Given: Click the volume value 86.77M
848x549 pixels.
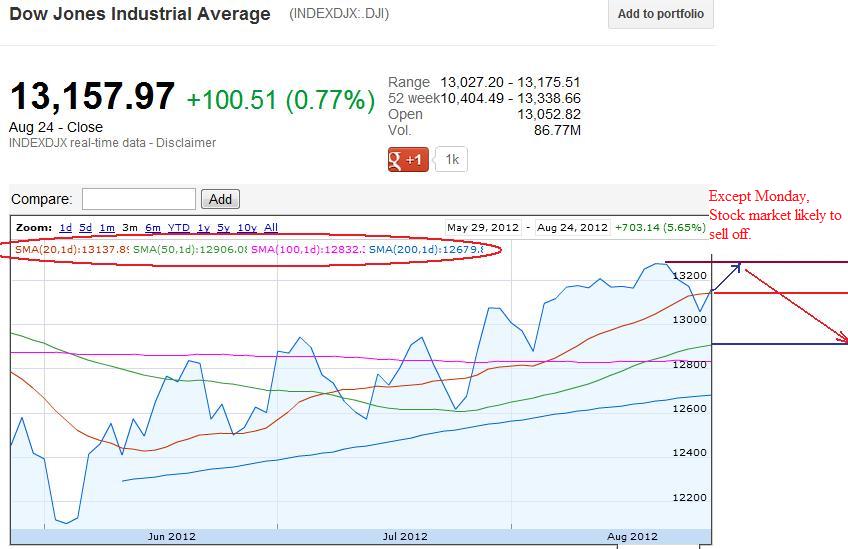Looking at the screenshot, I should [557, 130].
